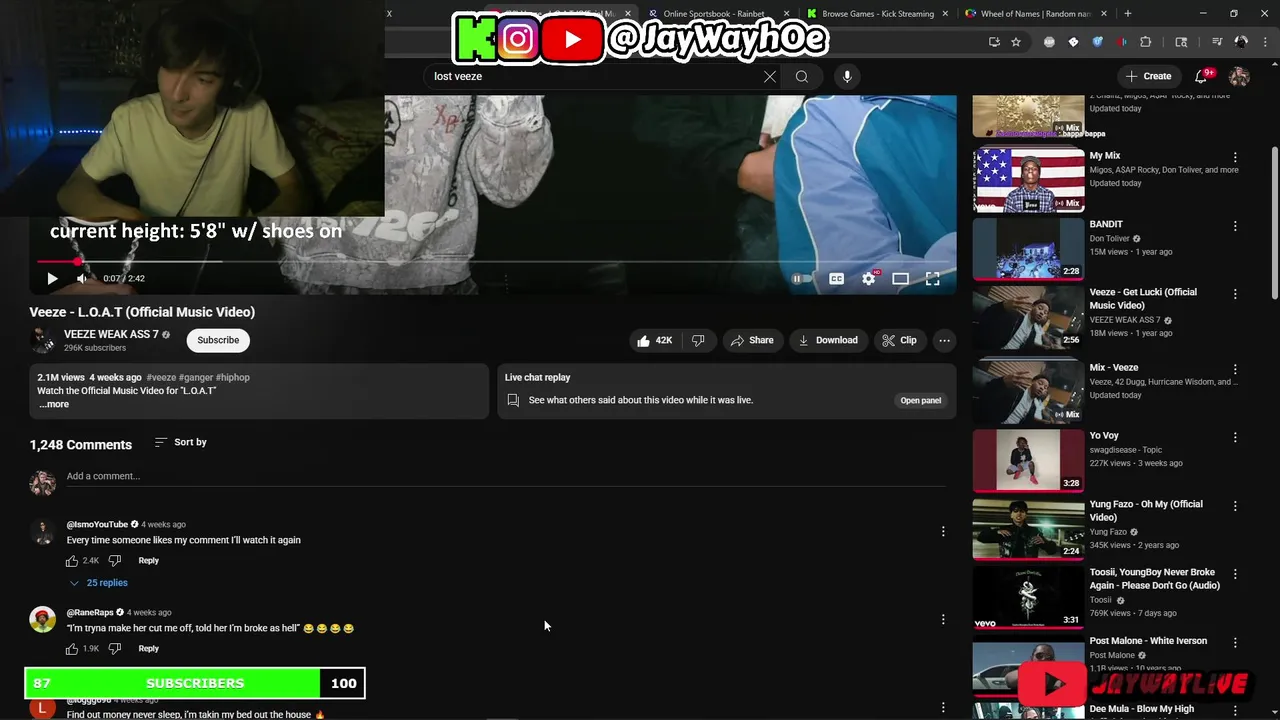Open Veeze - Get Lucki video
1280x720 pixels.
tap(1028, 316)
